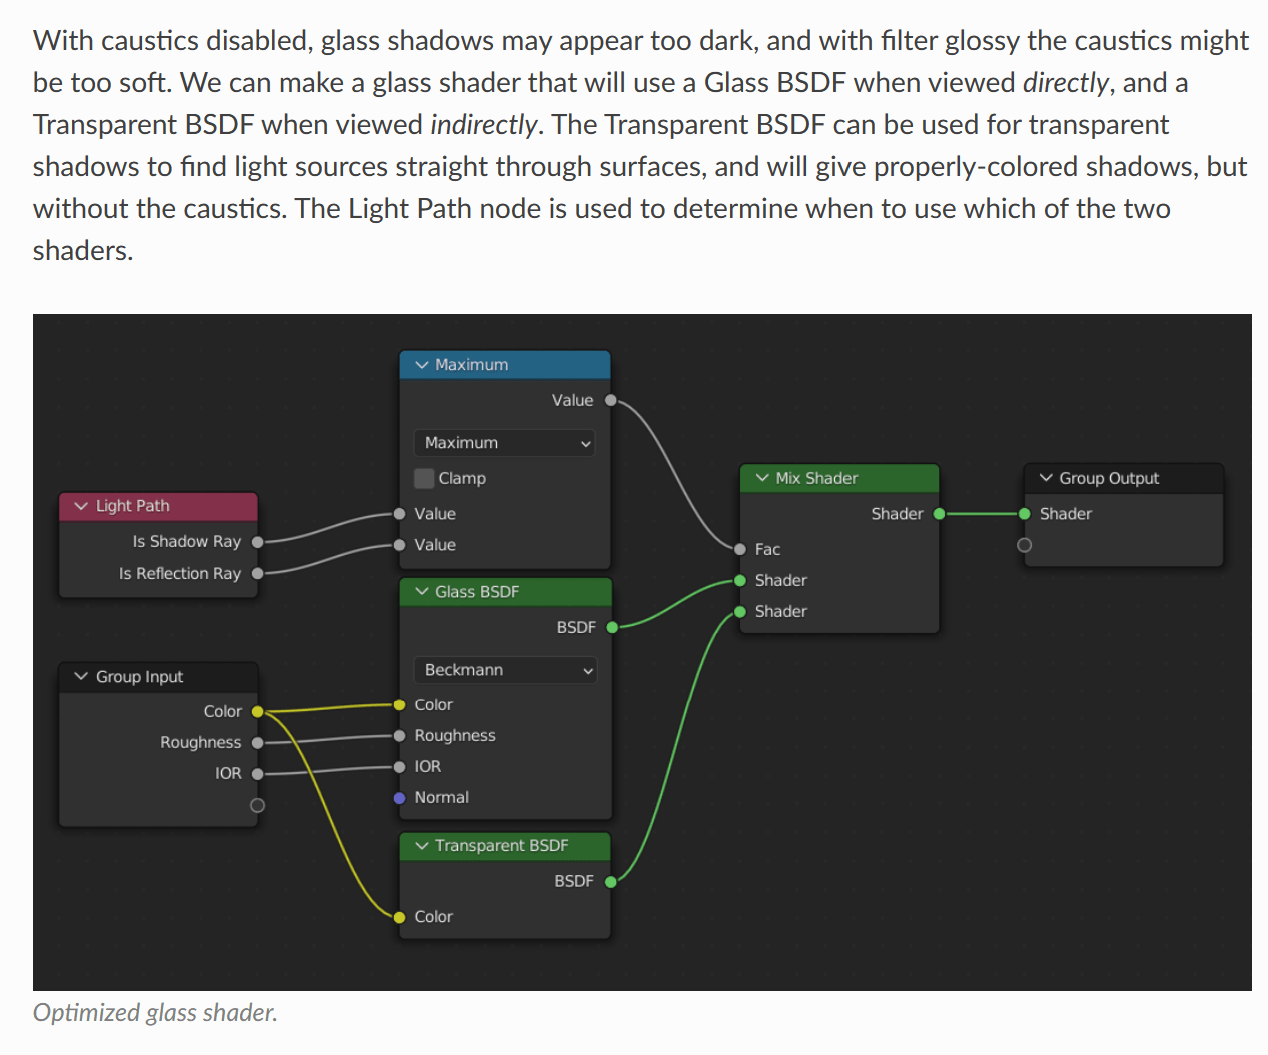This screenshot has height=1055, width=1268.
Task: Open the Beckmann distribution dropdown
Action: [504, 670]
